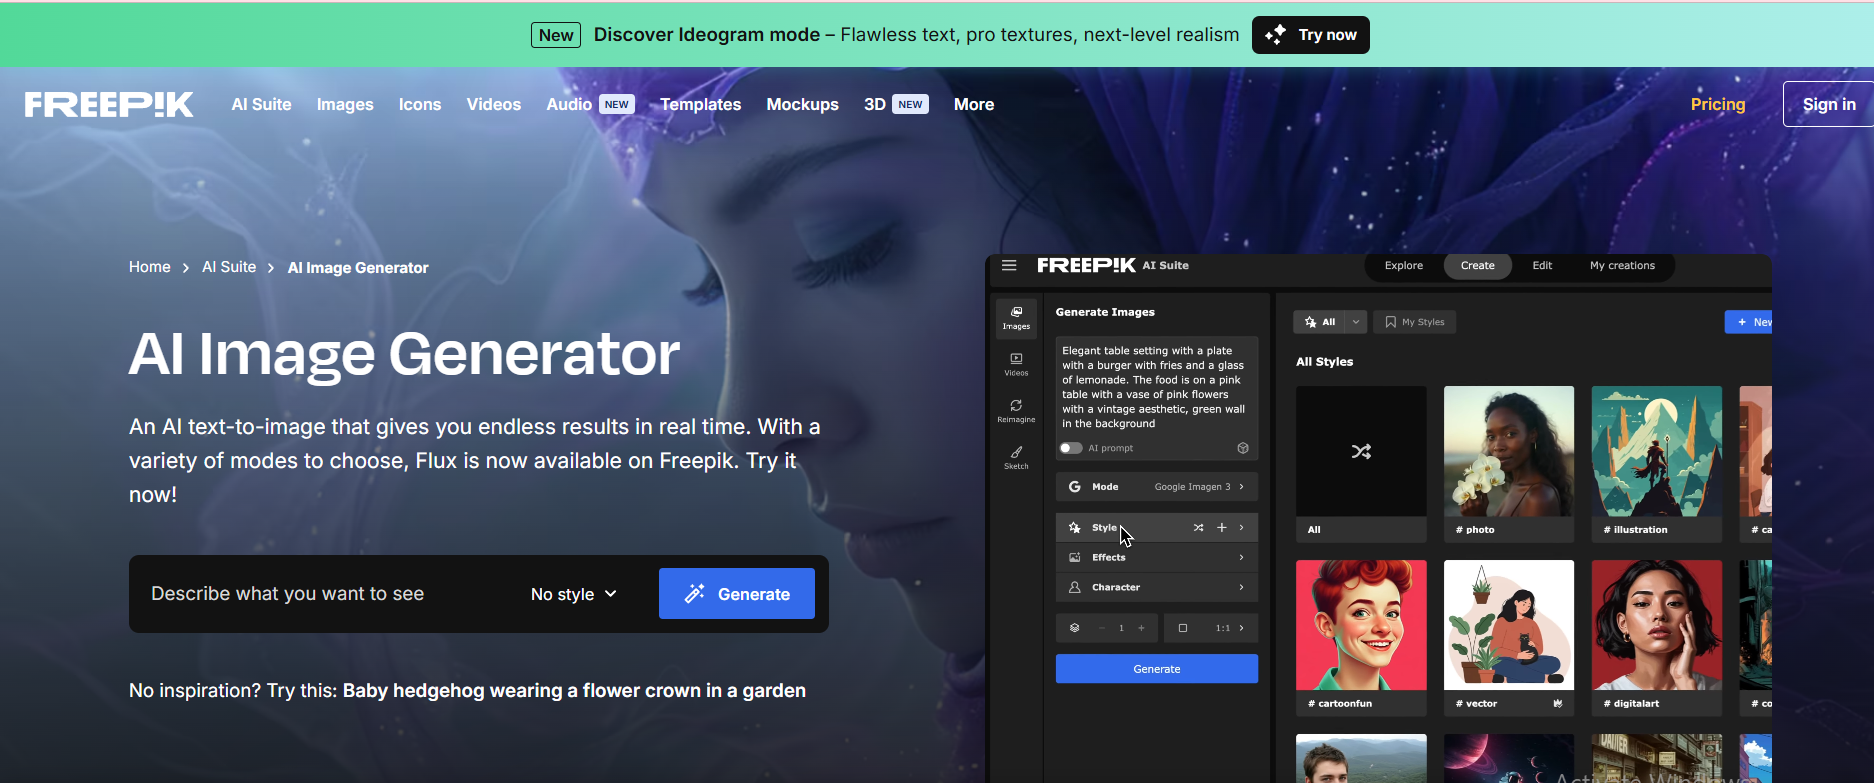This screenshot has width=1874, height=783.
Task: Decrease the image count with the minus icon
Action: tap(1102, 628)
